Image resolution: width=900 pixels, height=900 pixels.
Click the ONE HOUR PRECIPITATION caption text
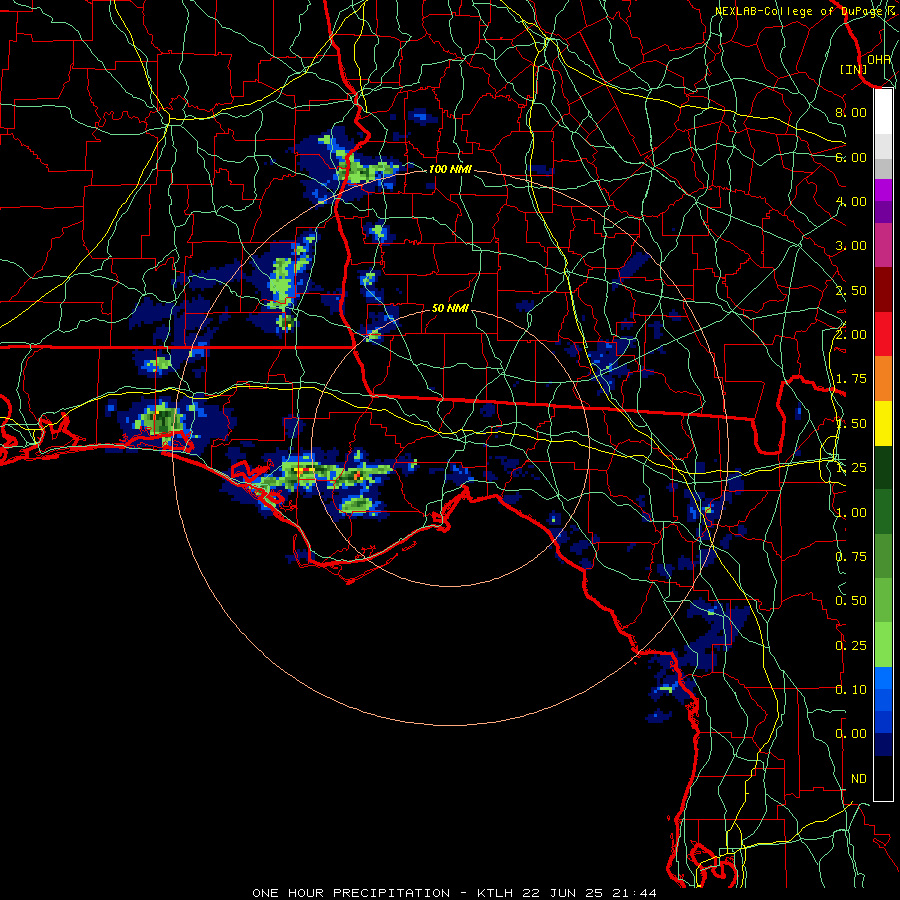[x=351, y=893]
